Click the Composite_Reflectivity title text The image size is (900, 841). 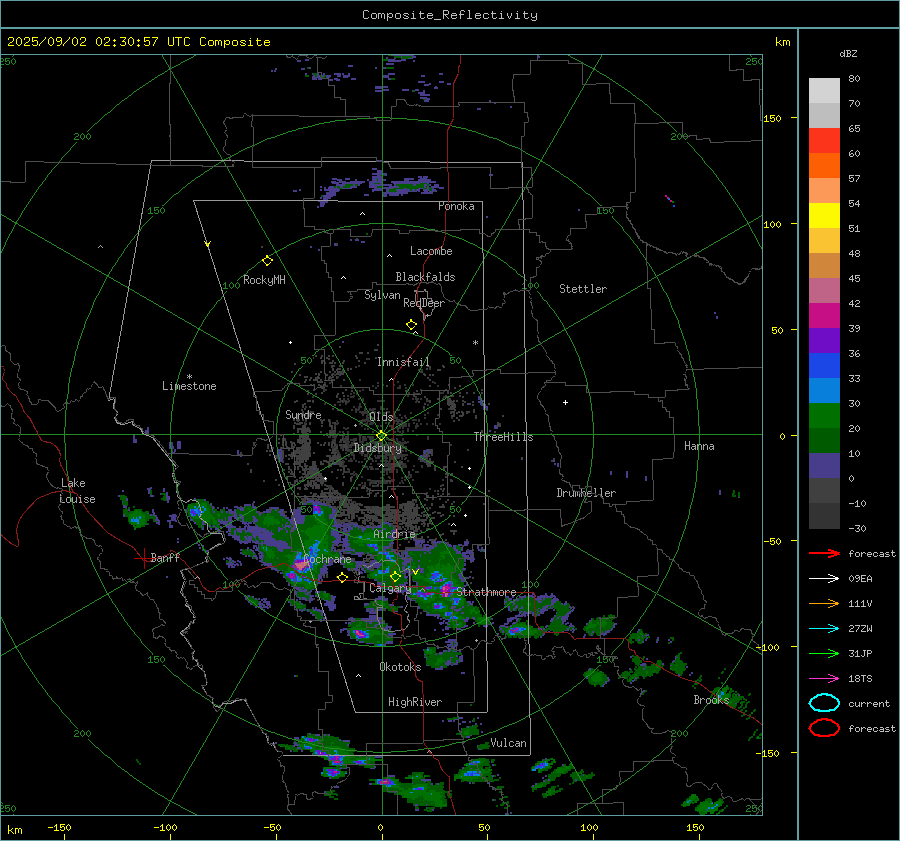[449, 15]
